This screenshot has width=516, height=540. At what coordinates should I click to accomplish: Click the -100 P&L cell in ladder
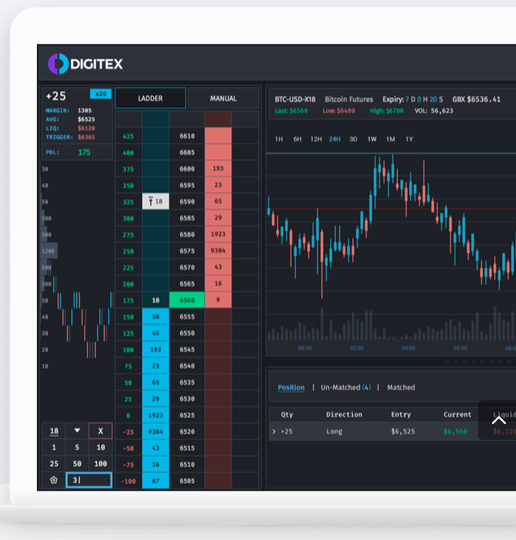pyautogui.click(x=128, y=481)
